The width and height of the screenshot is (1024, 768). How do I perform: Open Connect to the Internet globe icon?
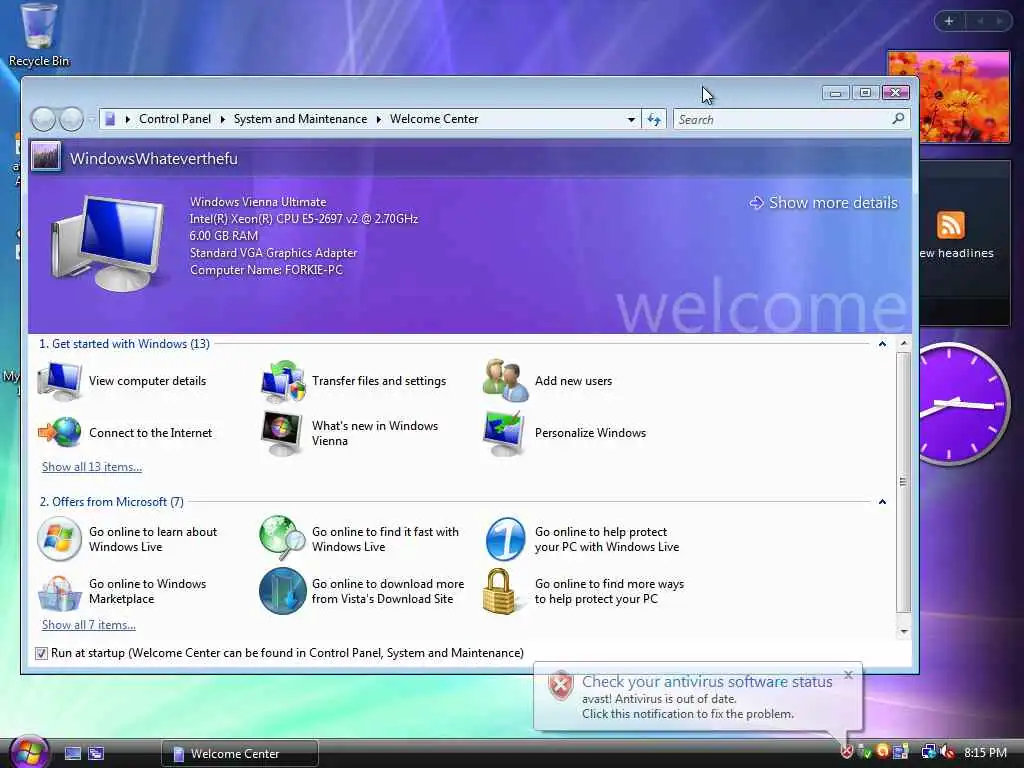coord(59,432)
